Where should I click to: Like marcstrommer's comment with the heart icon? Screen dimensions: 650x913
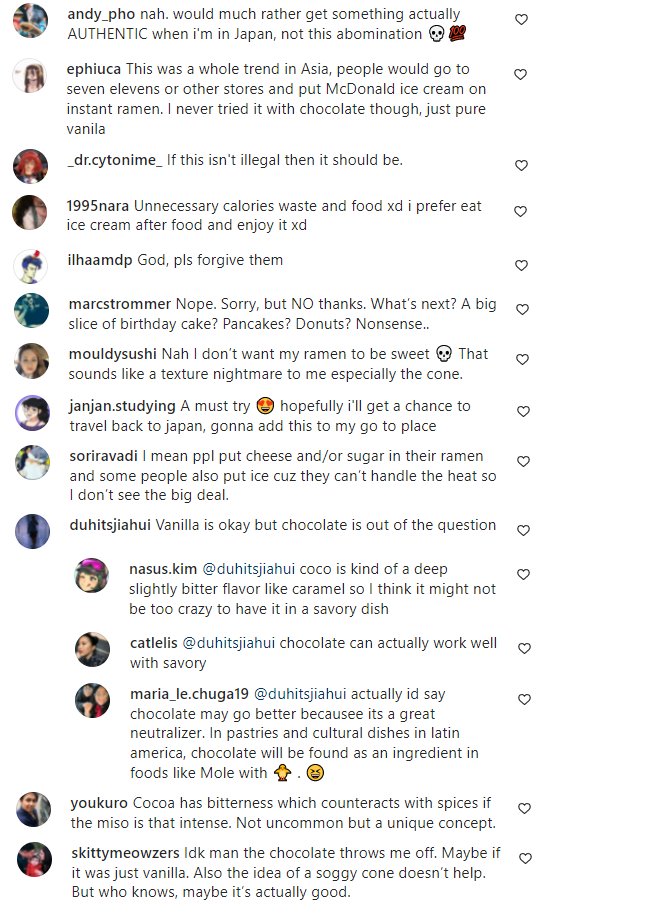pyautogui.click(x=521, y=309)
